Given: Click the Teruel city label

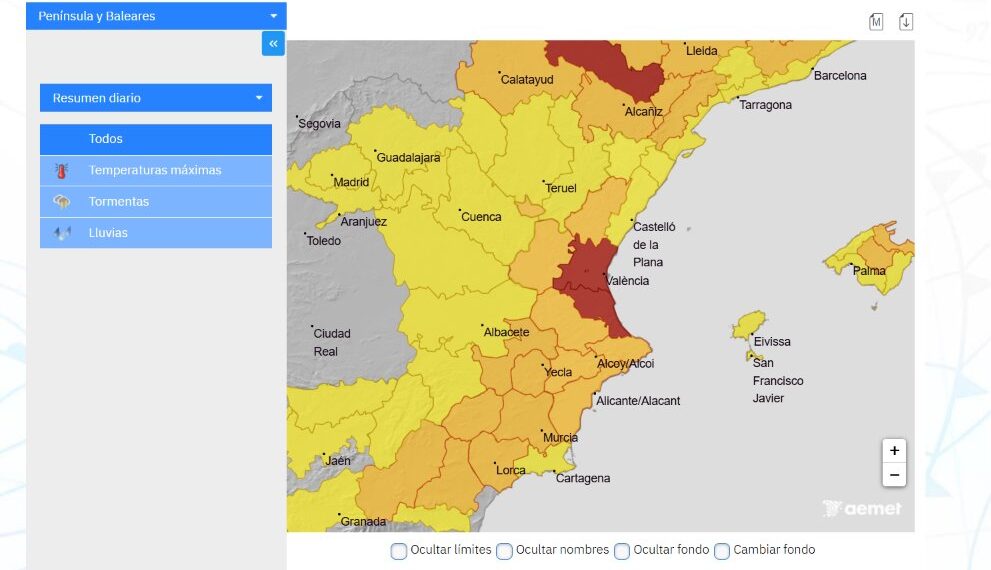Looking at the screenshot, I should tap(561, 188).
